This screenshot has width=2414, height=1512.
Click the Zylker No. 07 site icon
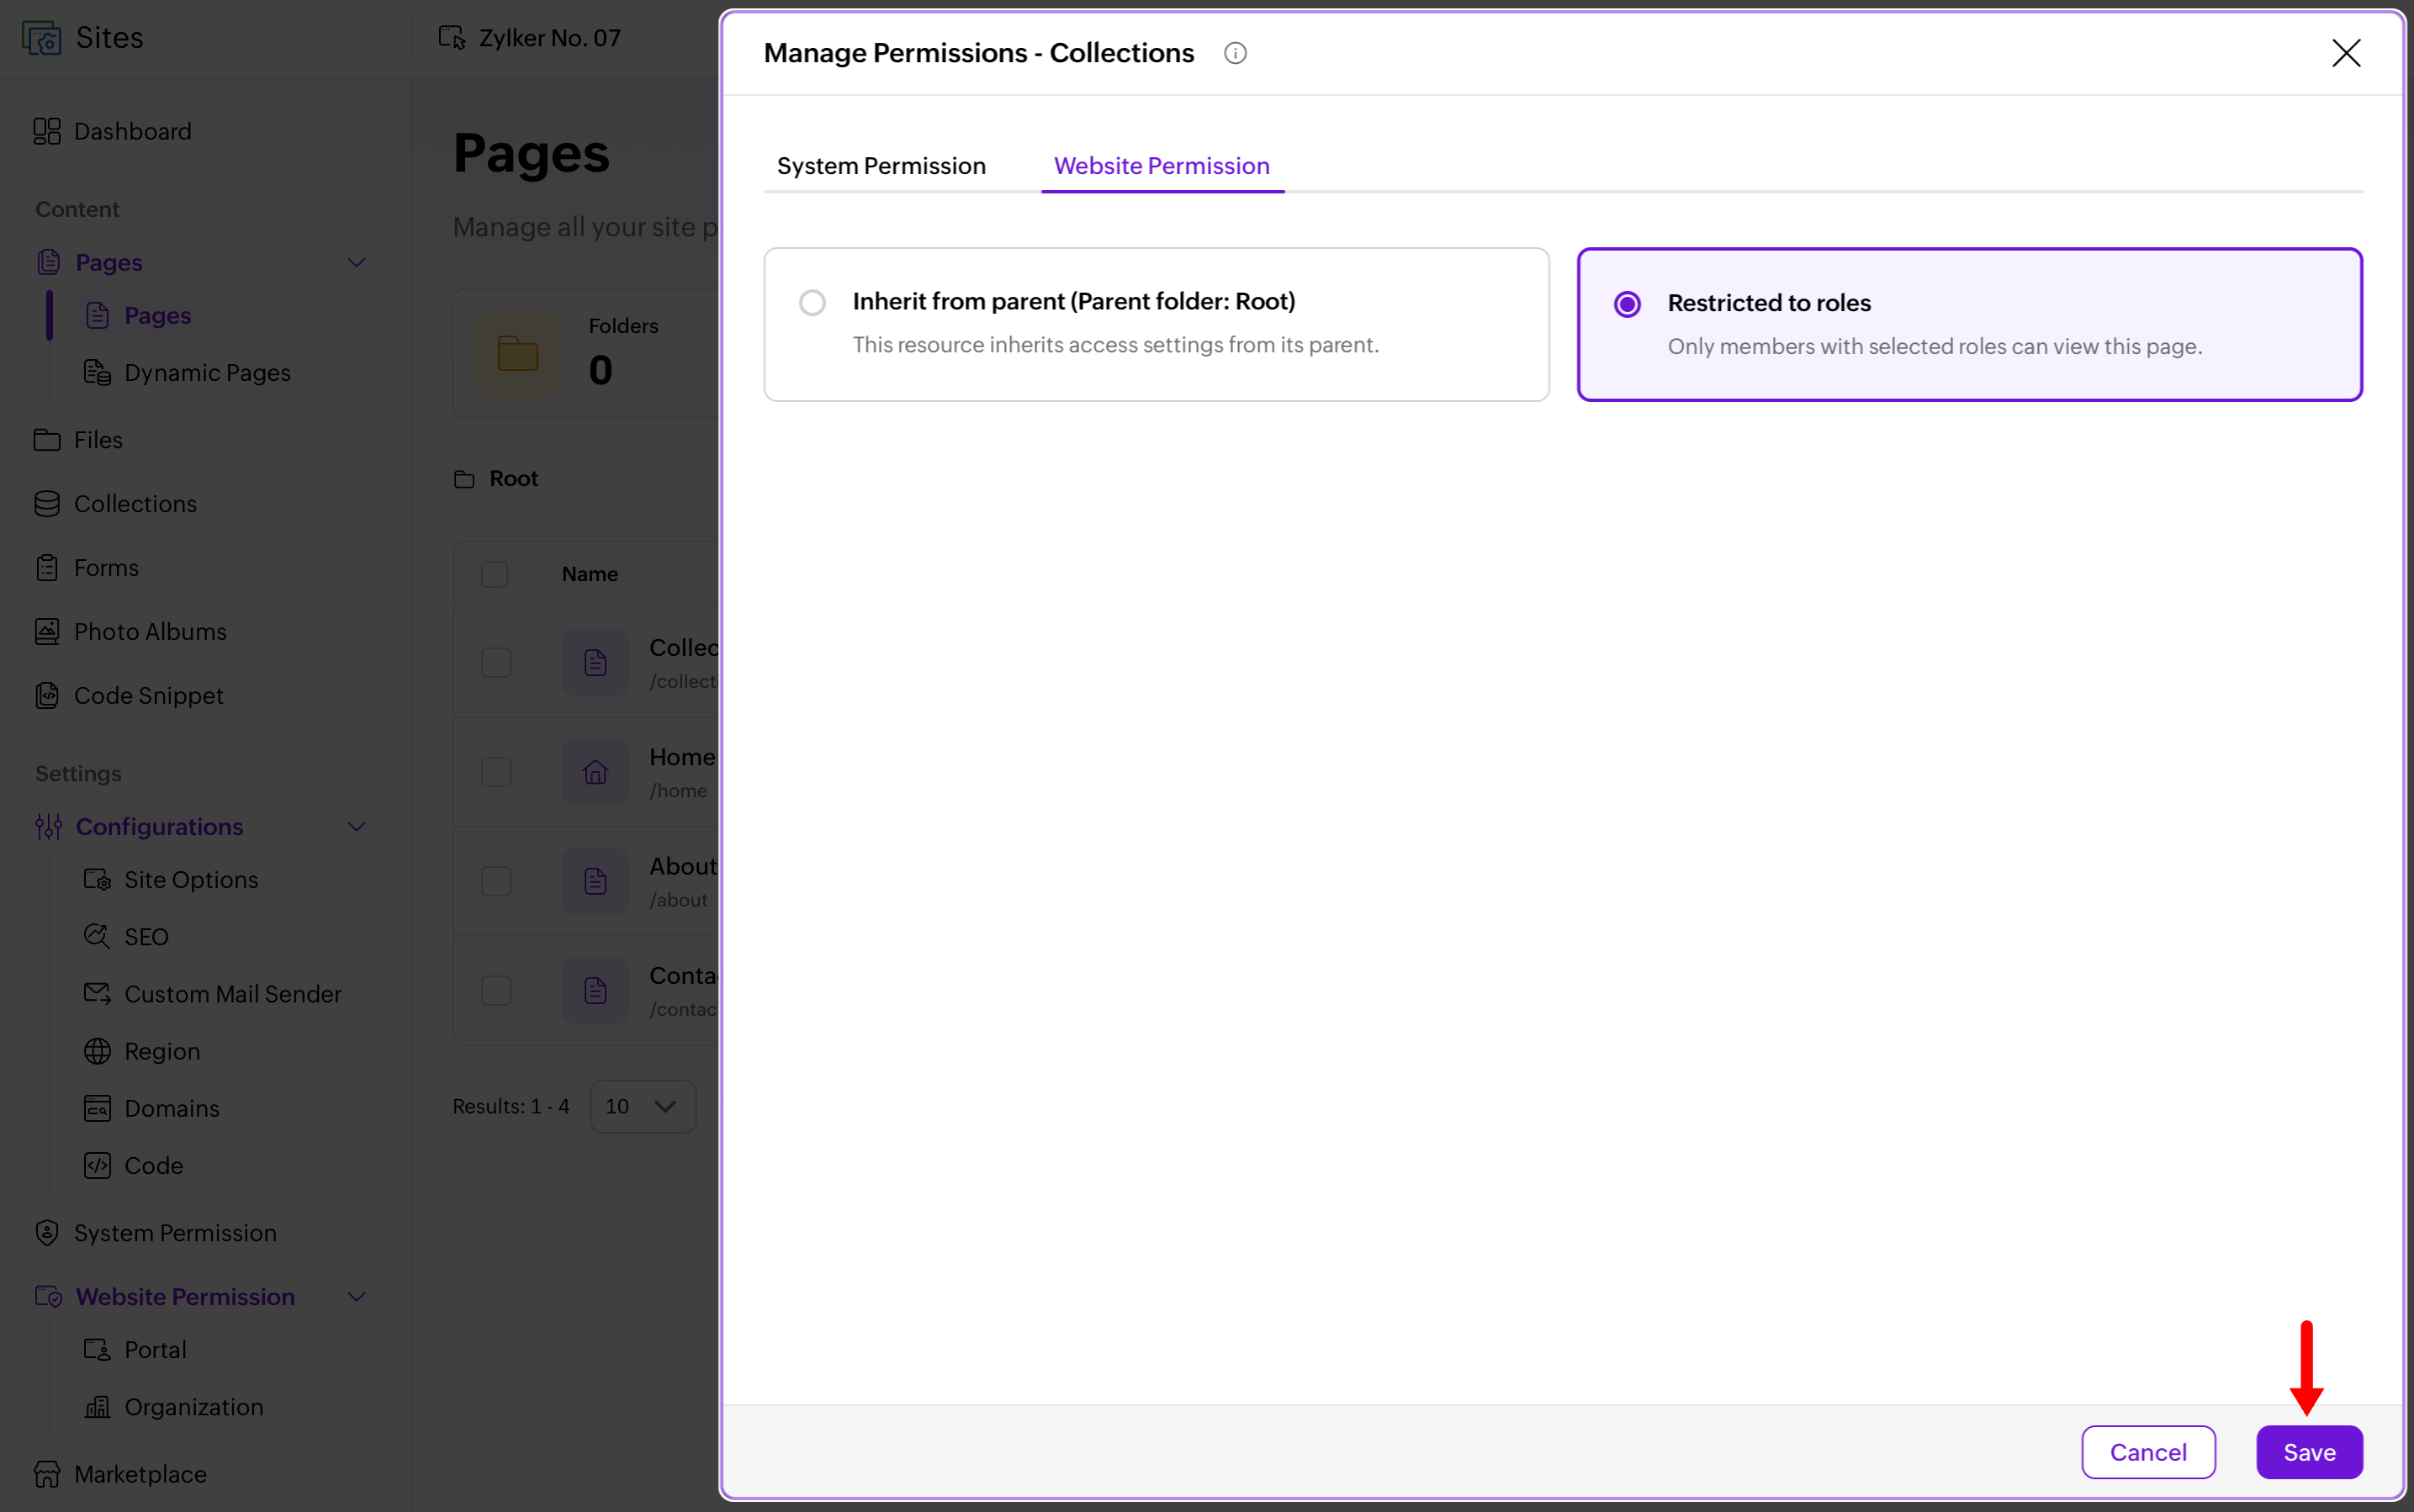click(452, 38)
